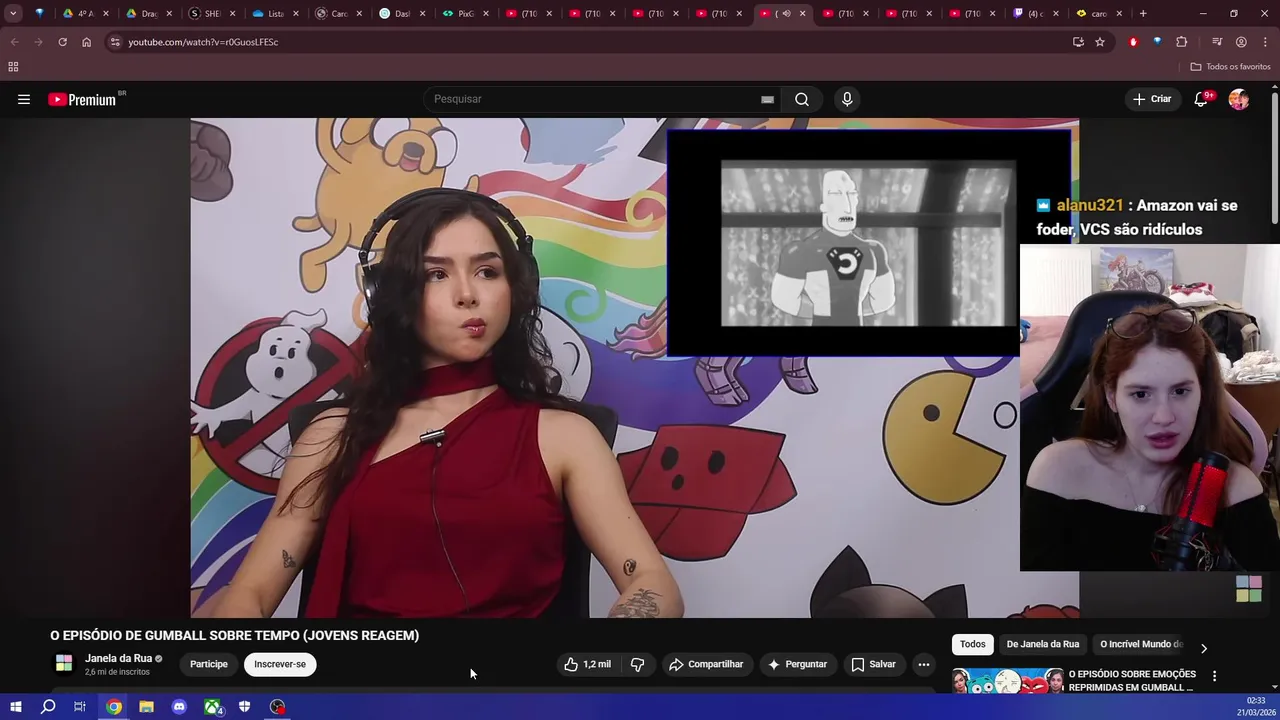1280x720 pixels.
Task: Go to the browser home page
Action: (x=86, y=42)
